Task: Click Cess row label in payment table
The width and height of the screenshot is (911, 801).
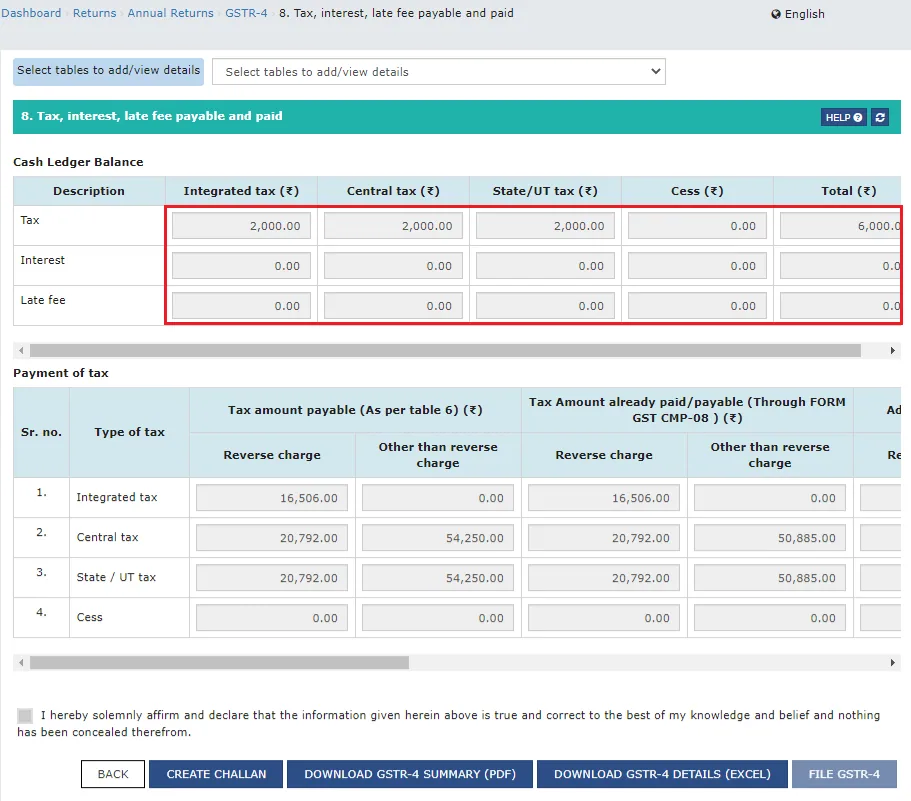Action: pyautogui.click(x=89, y=617)
